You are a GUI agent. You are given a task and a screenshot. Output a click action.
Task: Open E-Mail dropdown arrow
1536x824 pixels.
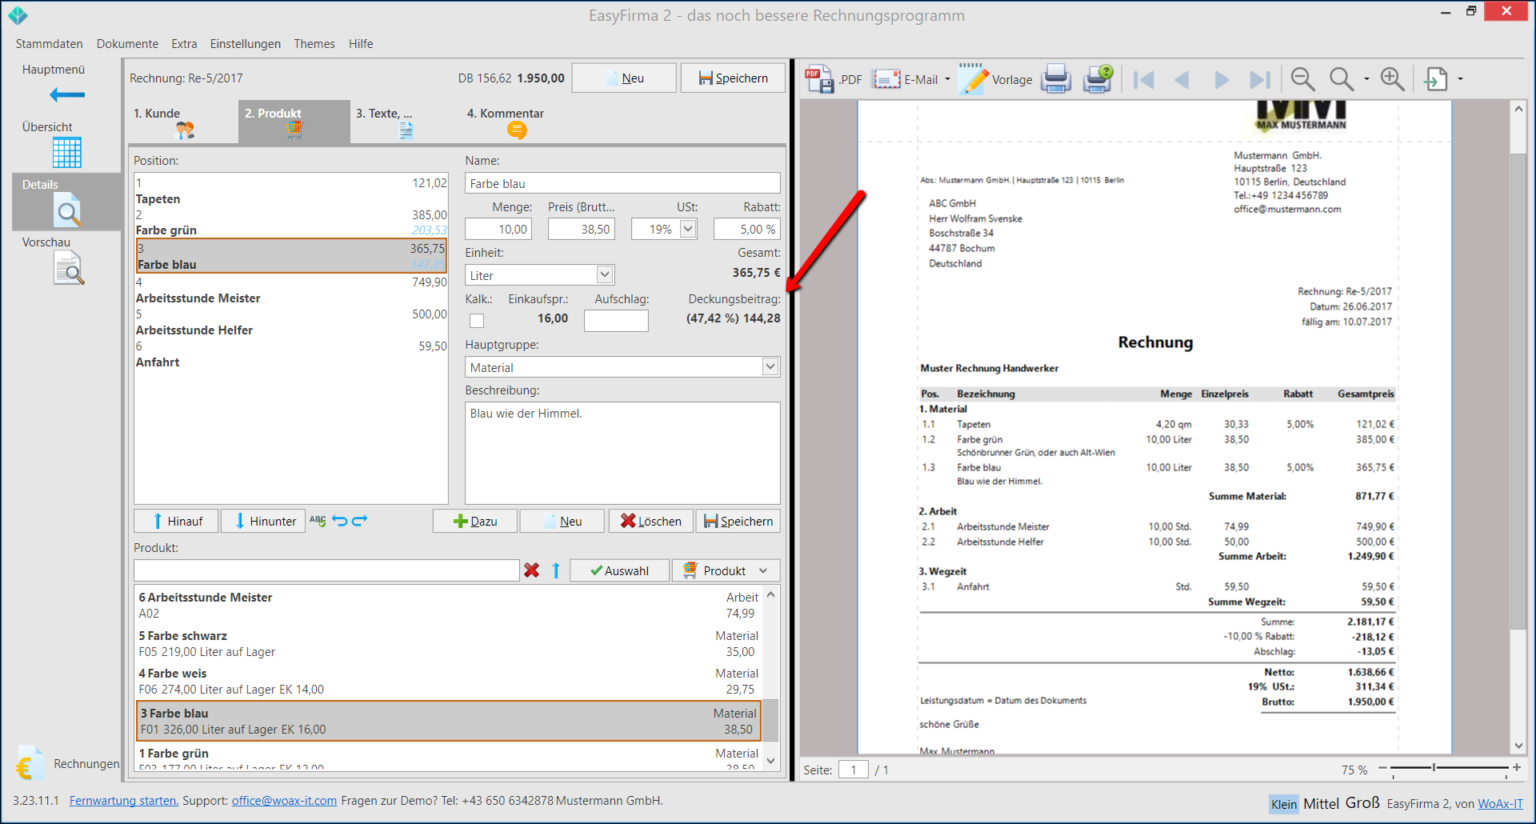click(947, 80)
